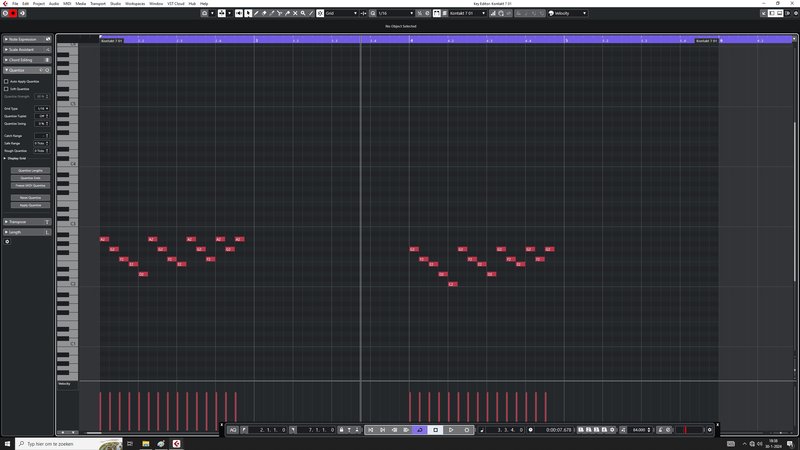Click the Stop transport button
This screenshot has width=800, height=450.
coord(436,430)
